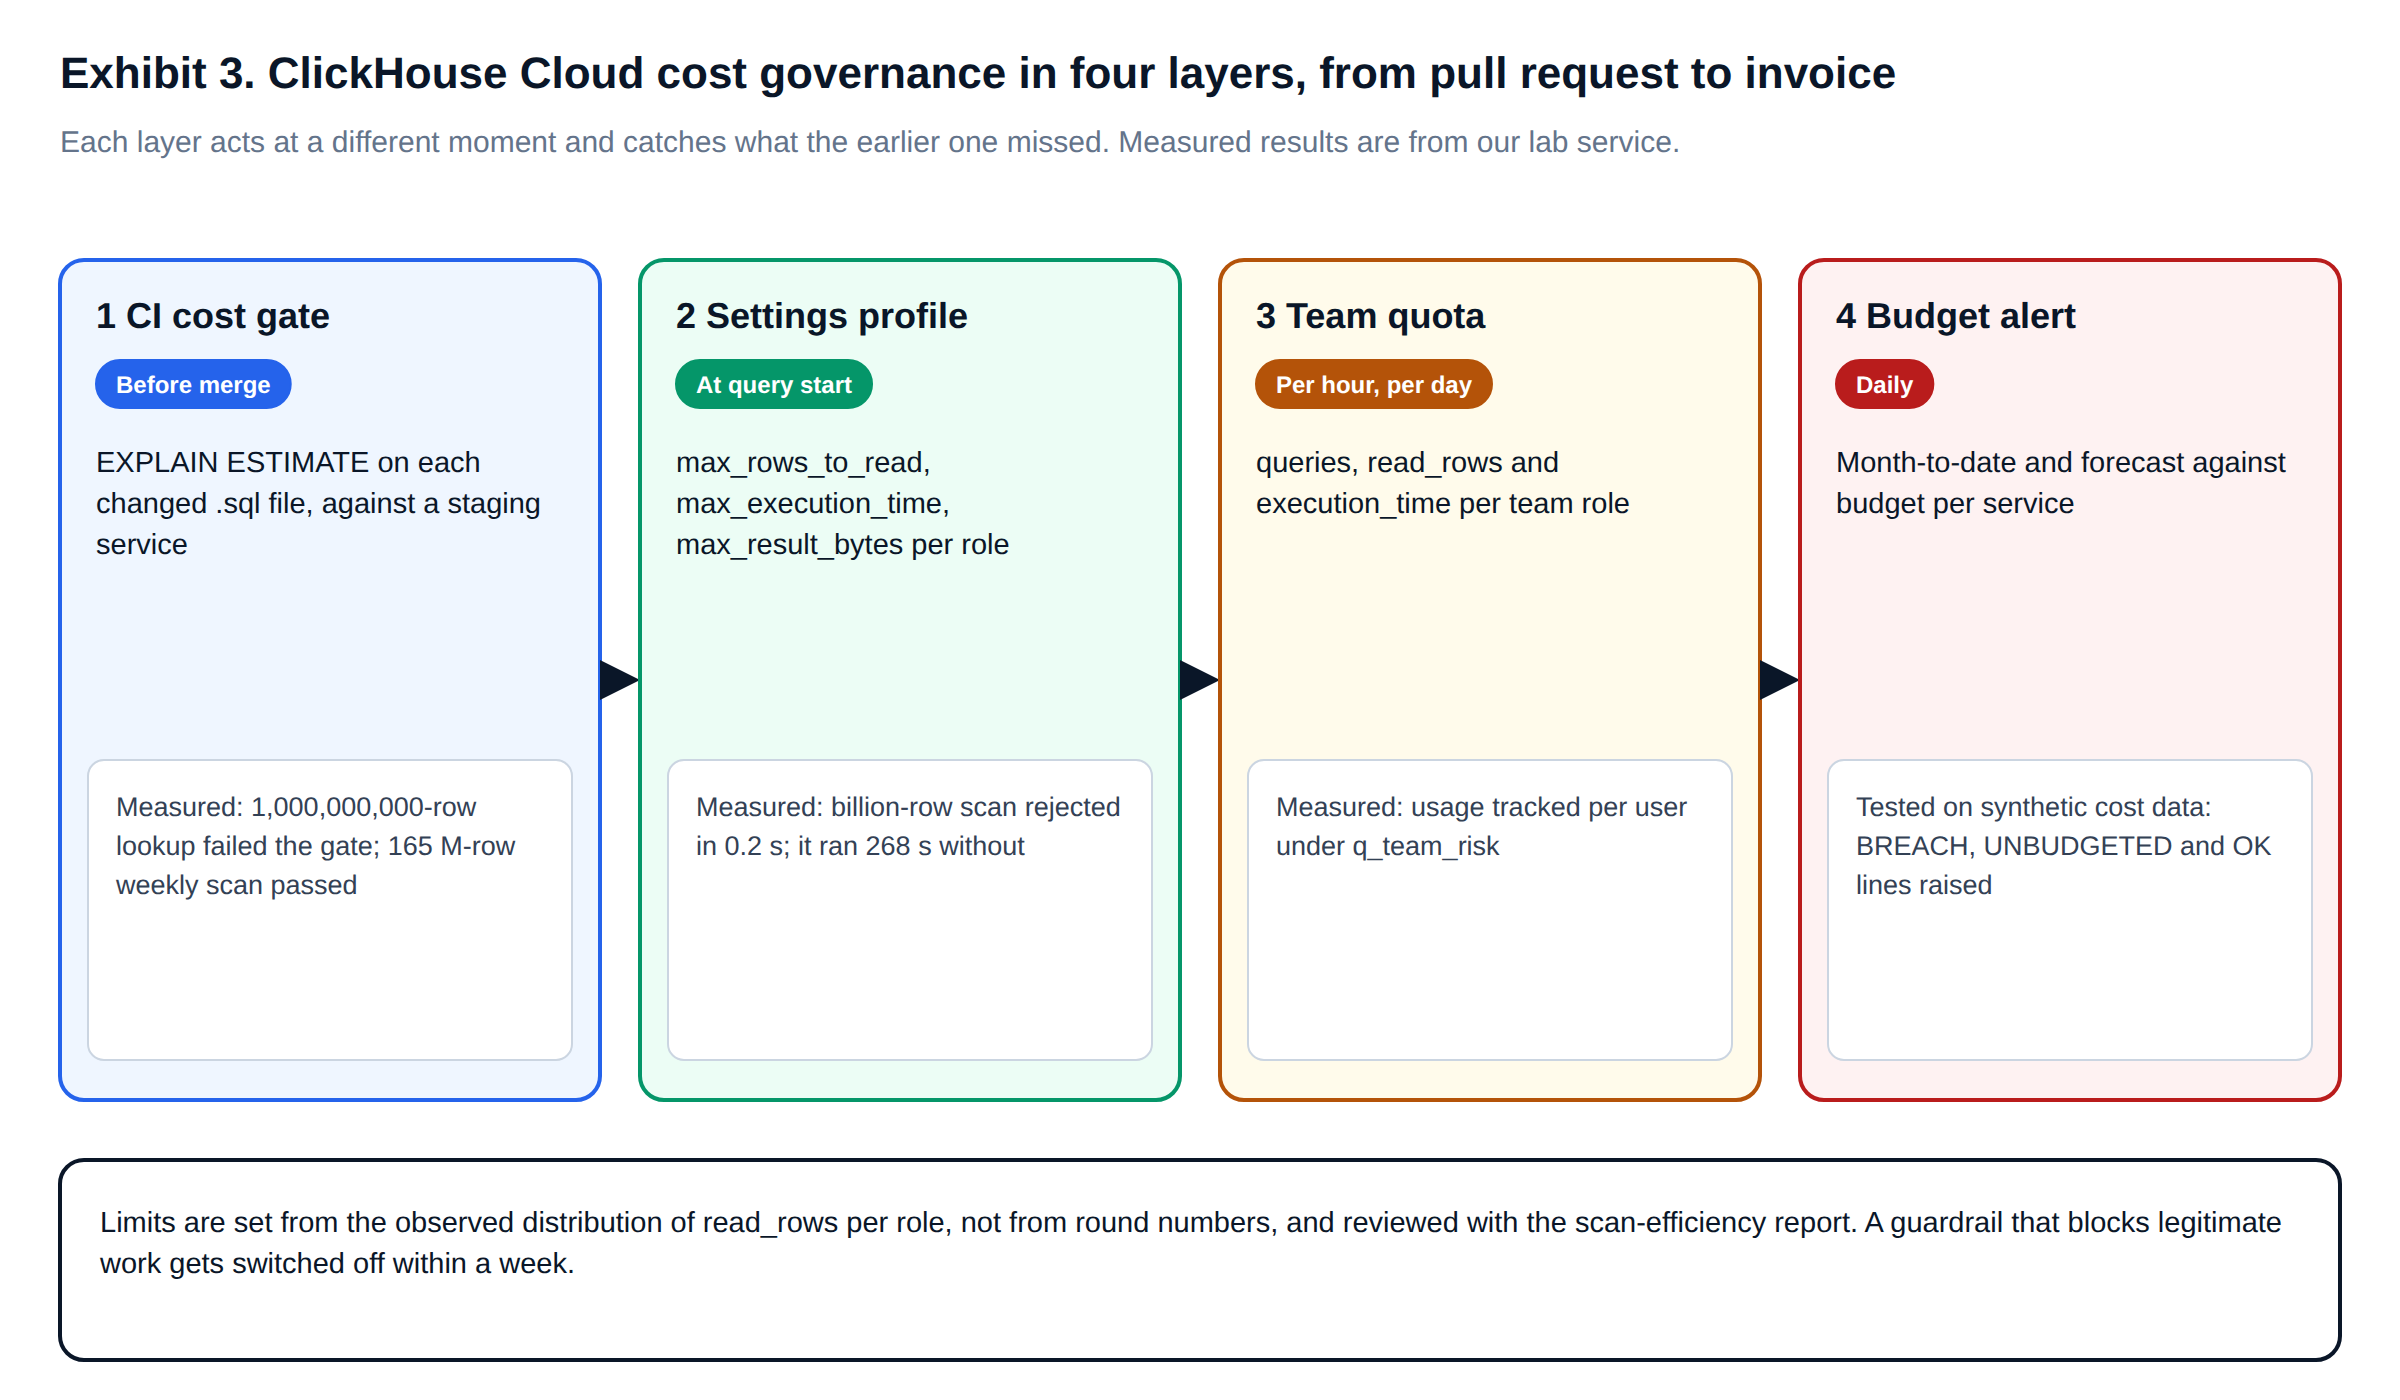Click the 'queries, read_rows and execution_time' text
The image size is (2400, 1400).
(x=1442, y=483)
